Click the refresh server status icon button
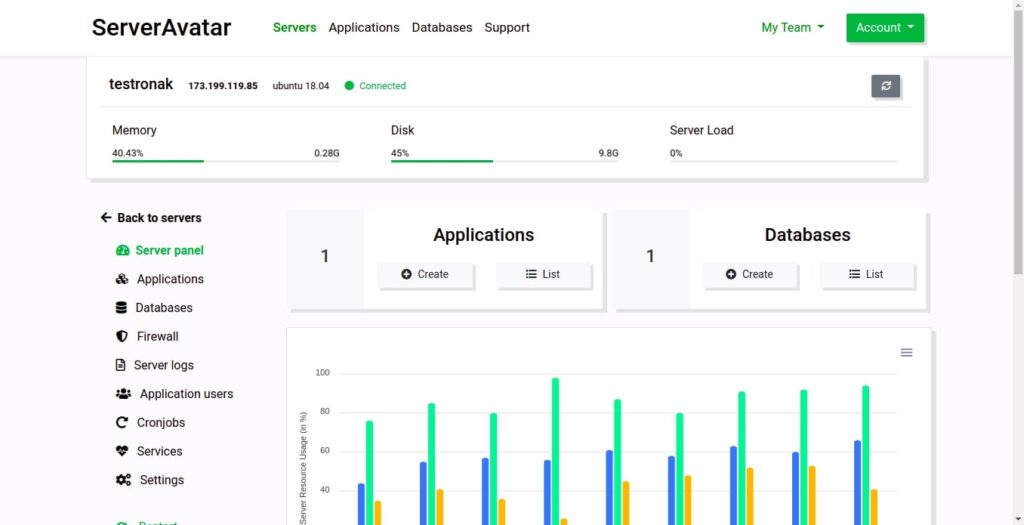 886,86
